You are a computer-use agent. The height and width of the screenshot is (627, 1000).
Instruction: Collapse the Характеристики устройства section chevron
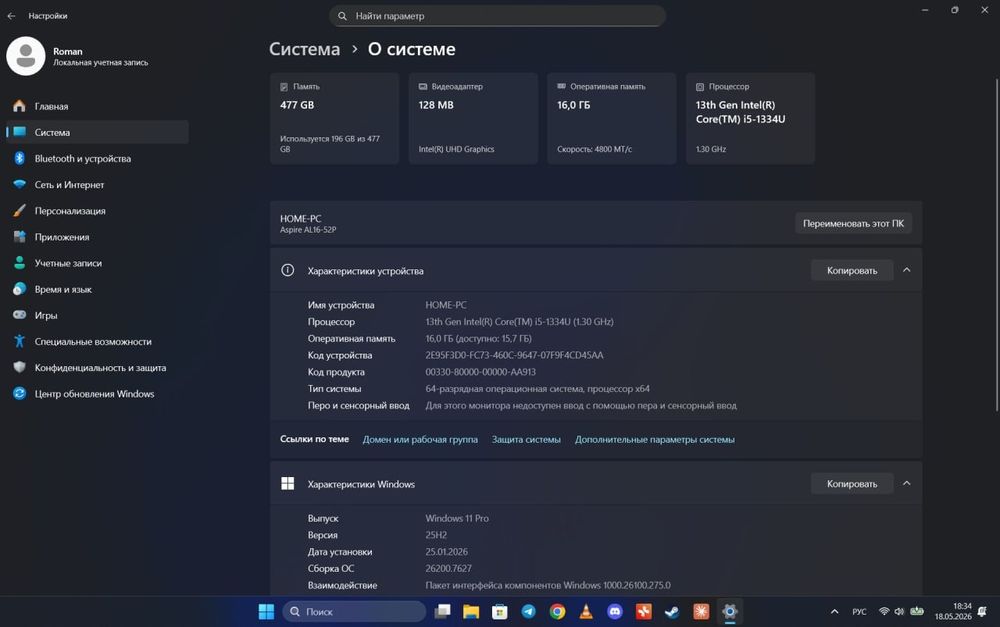point(906,270)
